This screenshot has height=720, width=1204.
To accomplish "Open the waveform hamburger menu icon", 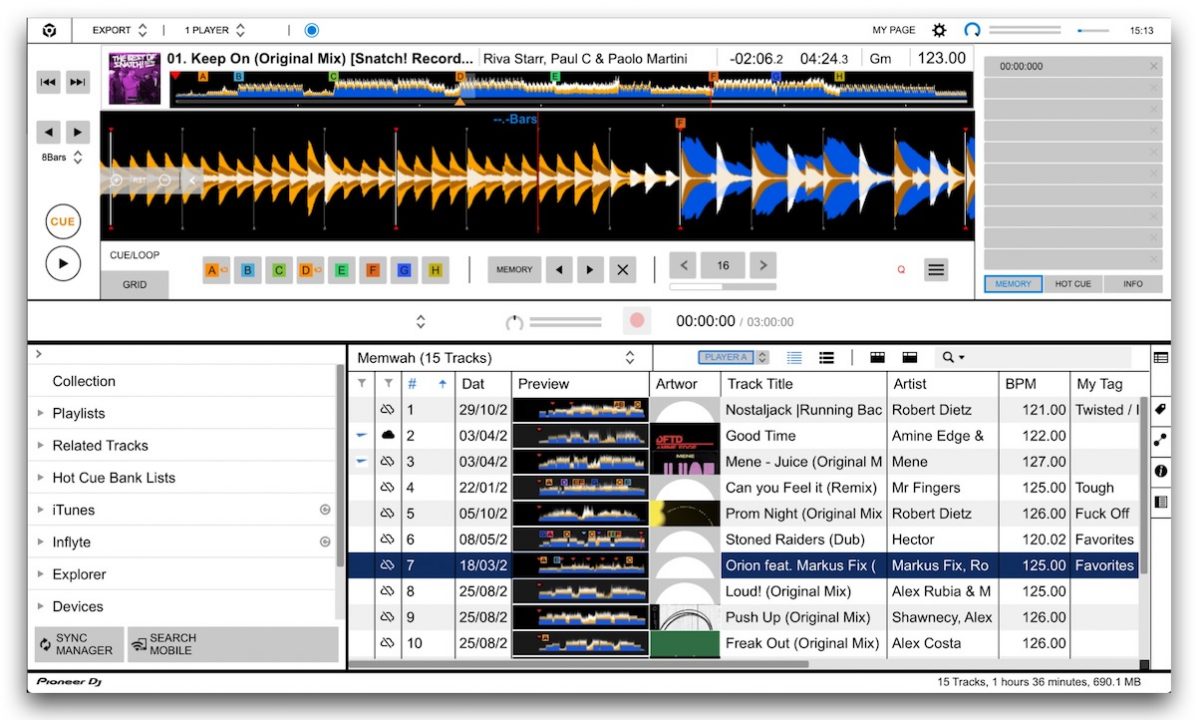I will (935, 269).
